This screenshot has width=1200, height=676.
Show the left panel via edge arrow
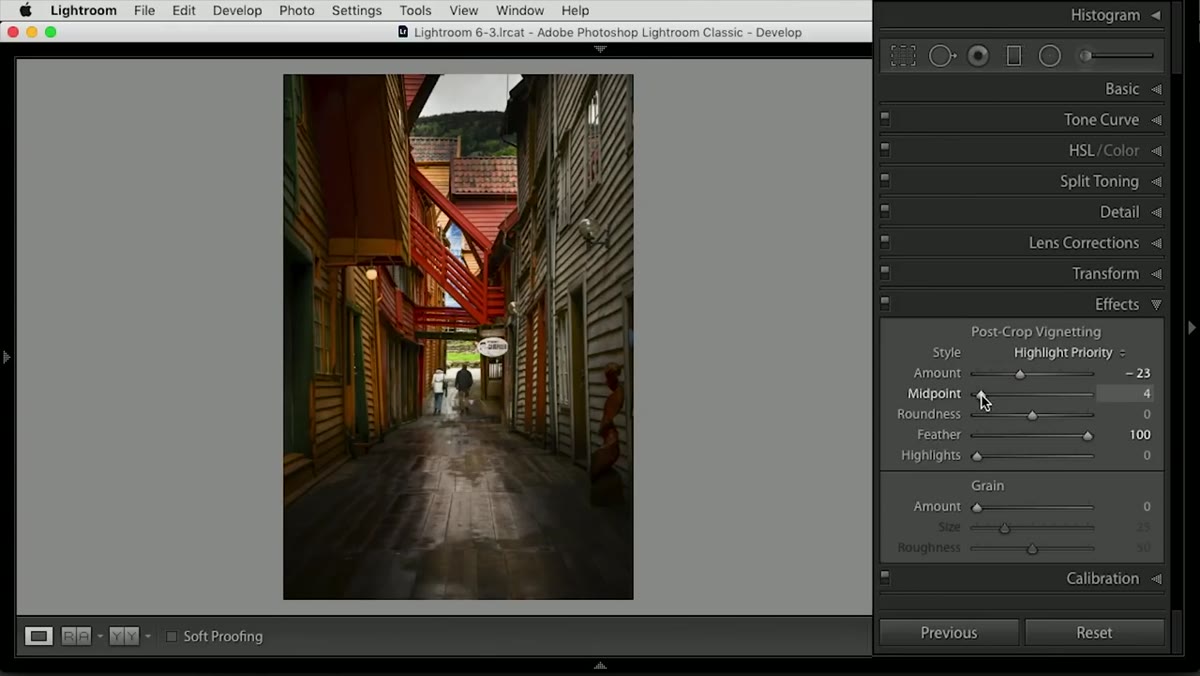(x=6, y=356)
